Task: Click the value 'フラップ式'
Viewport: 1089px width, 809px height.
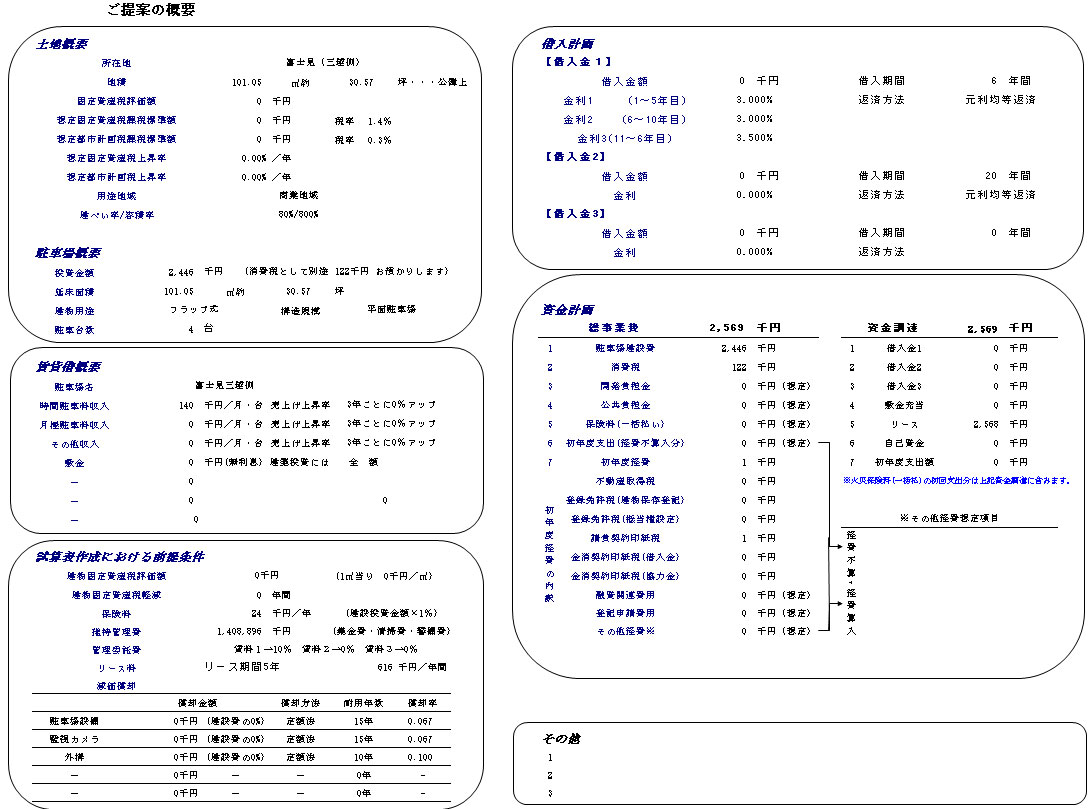Action: (x=194, y=310)
